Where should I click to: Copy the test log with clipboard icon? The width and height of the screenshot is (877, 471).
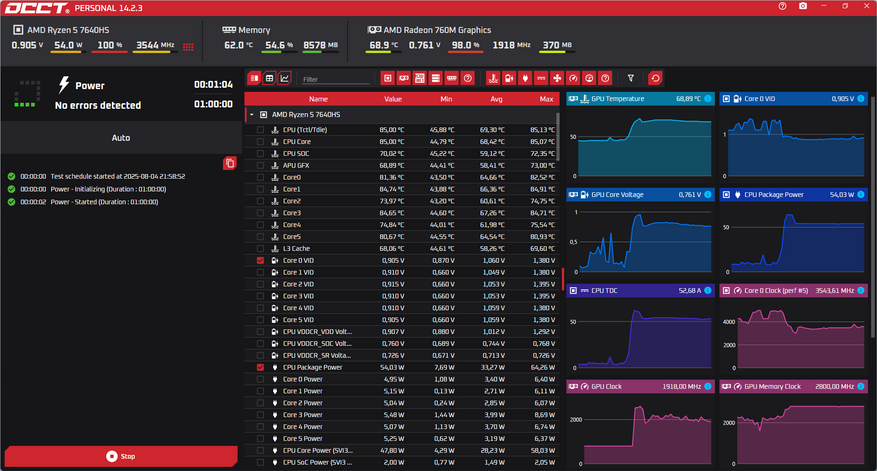[x=229, y=163]
